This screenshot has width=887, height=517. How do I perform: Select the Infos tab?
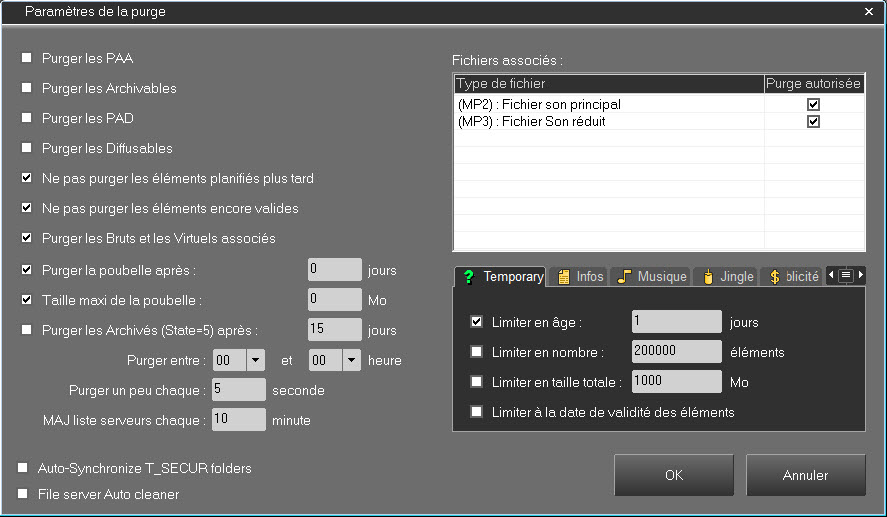[x=580, y=277]
